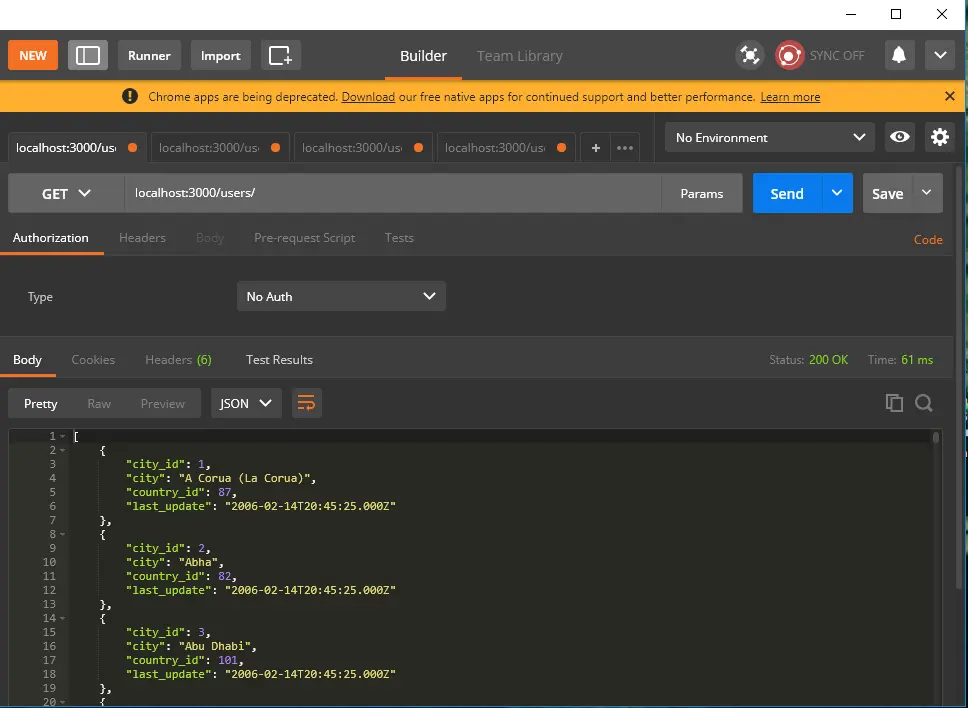
Task: Switch to the Builder tab
Action: (x=423, y=56)
